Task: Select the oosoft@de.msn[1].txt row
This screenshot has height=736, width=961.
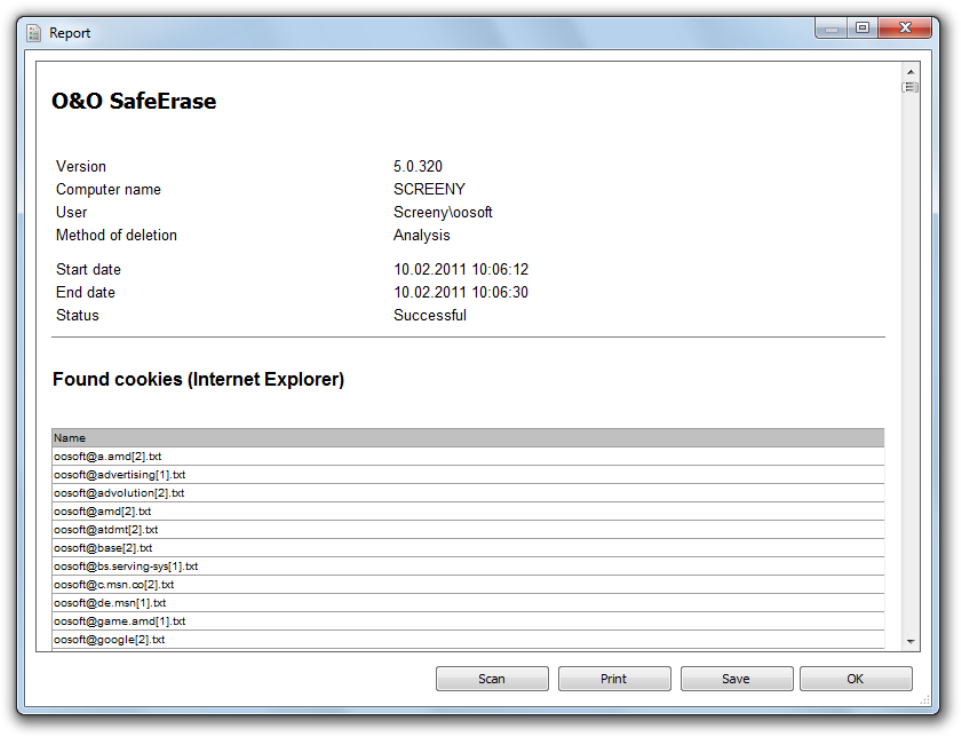Action: [x=468, y=604]
